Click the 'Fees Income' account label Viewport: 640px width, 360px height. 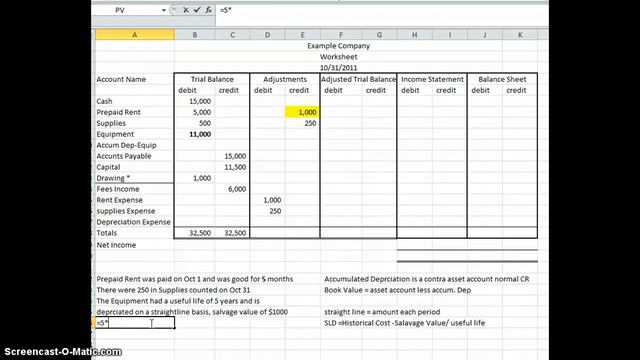[118, 189]
